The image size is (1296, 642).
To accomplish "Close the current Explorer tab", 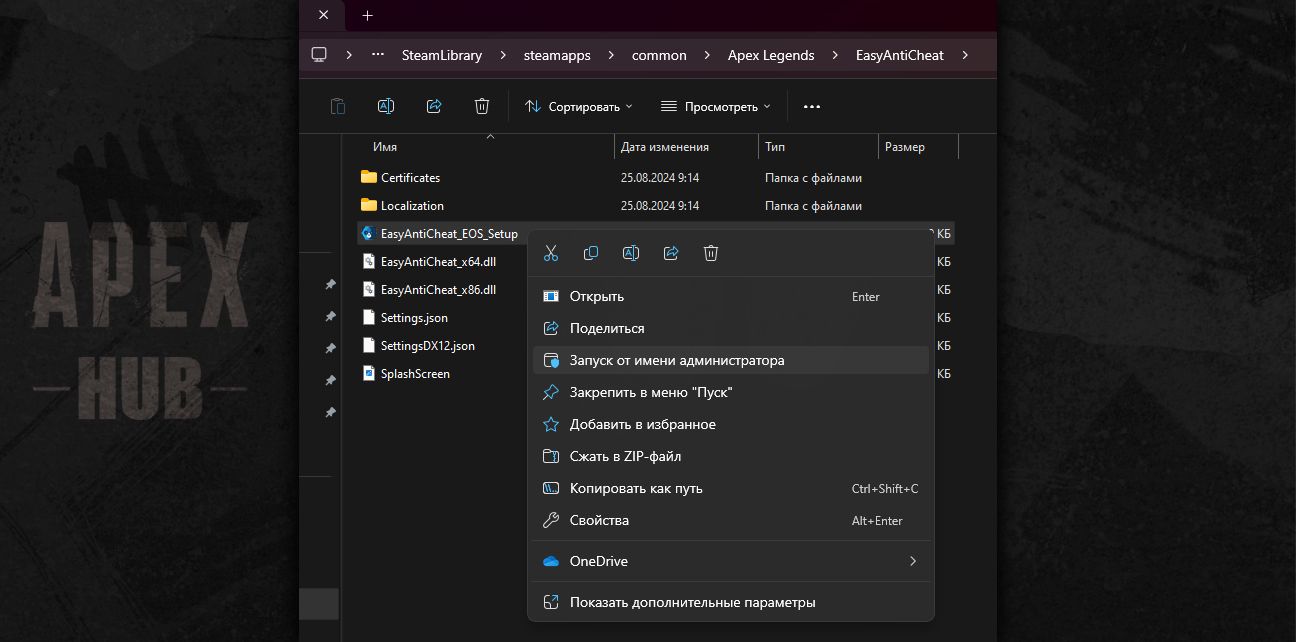I will click(323, 15).
